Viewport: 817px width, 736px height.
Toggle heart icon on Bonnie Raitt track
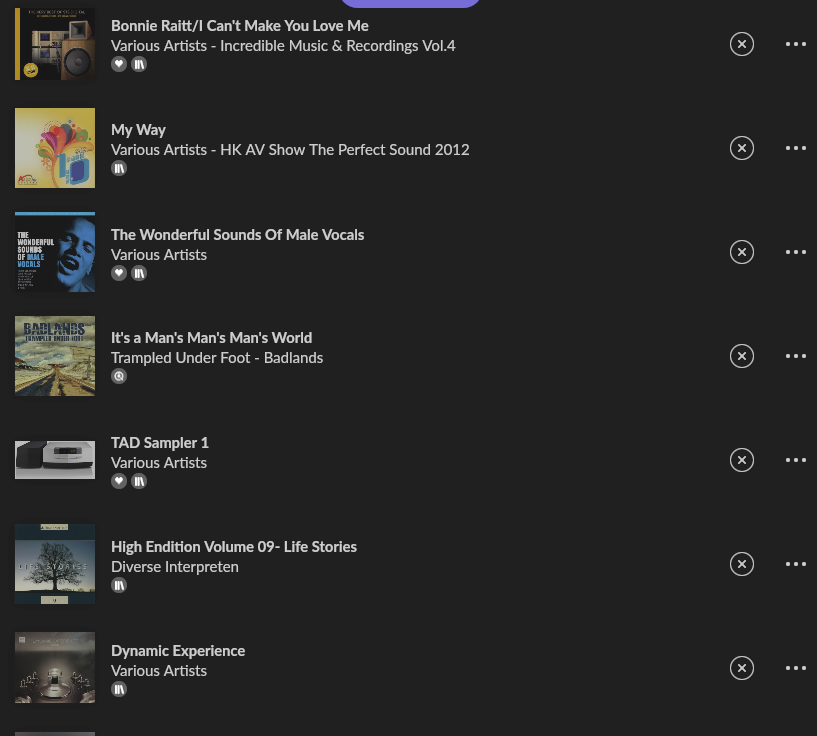(119, 64)
